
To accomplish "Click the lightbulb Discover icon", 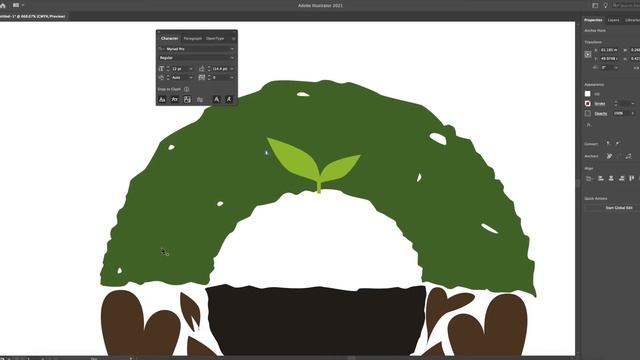I will (x=605, y=5).
